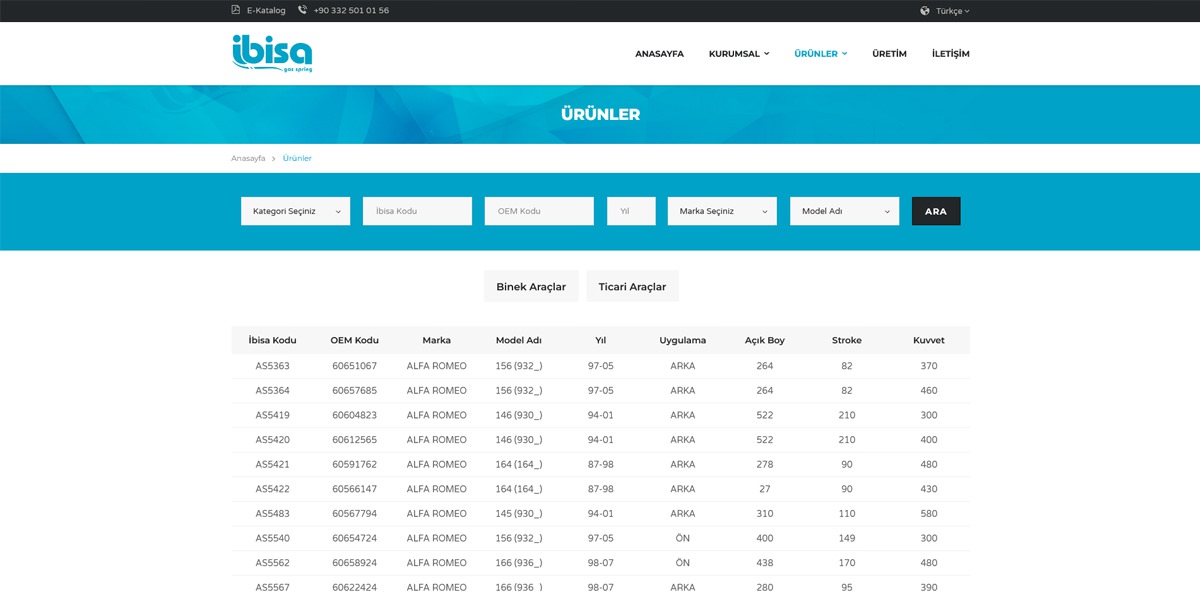
Task: Click year 98-07 in AS5562 row
Action: [601, 562]
